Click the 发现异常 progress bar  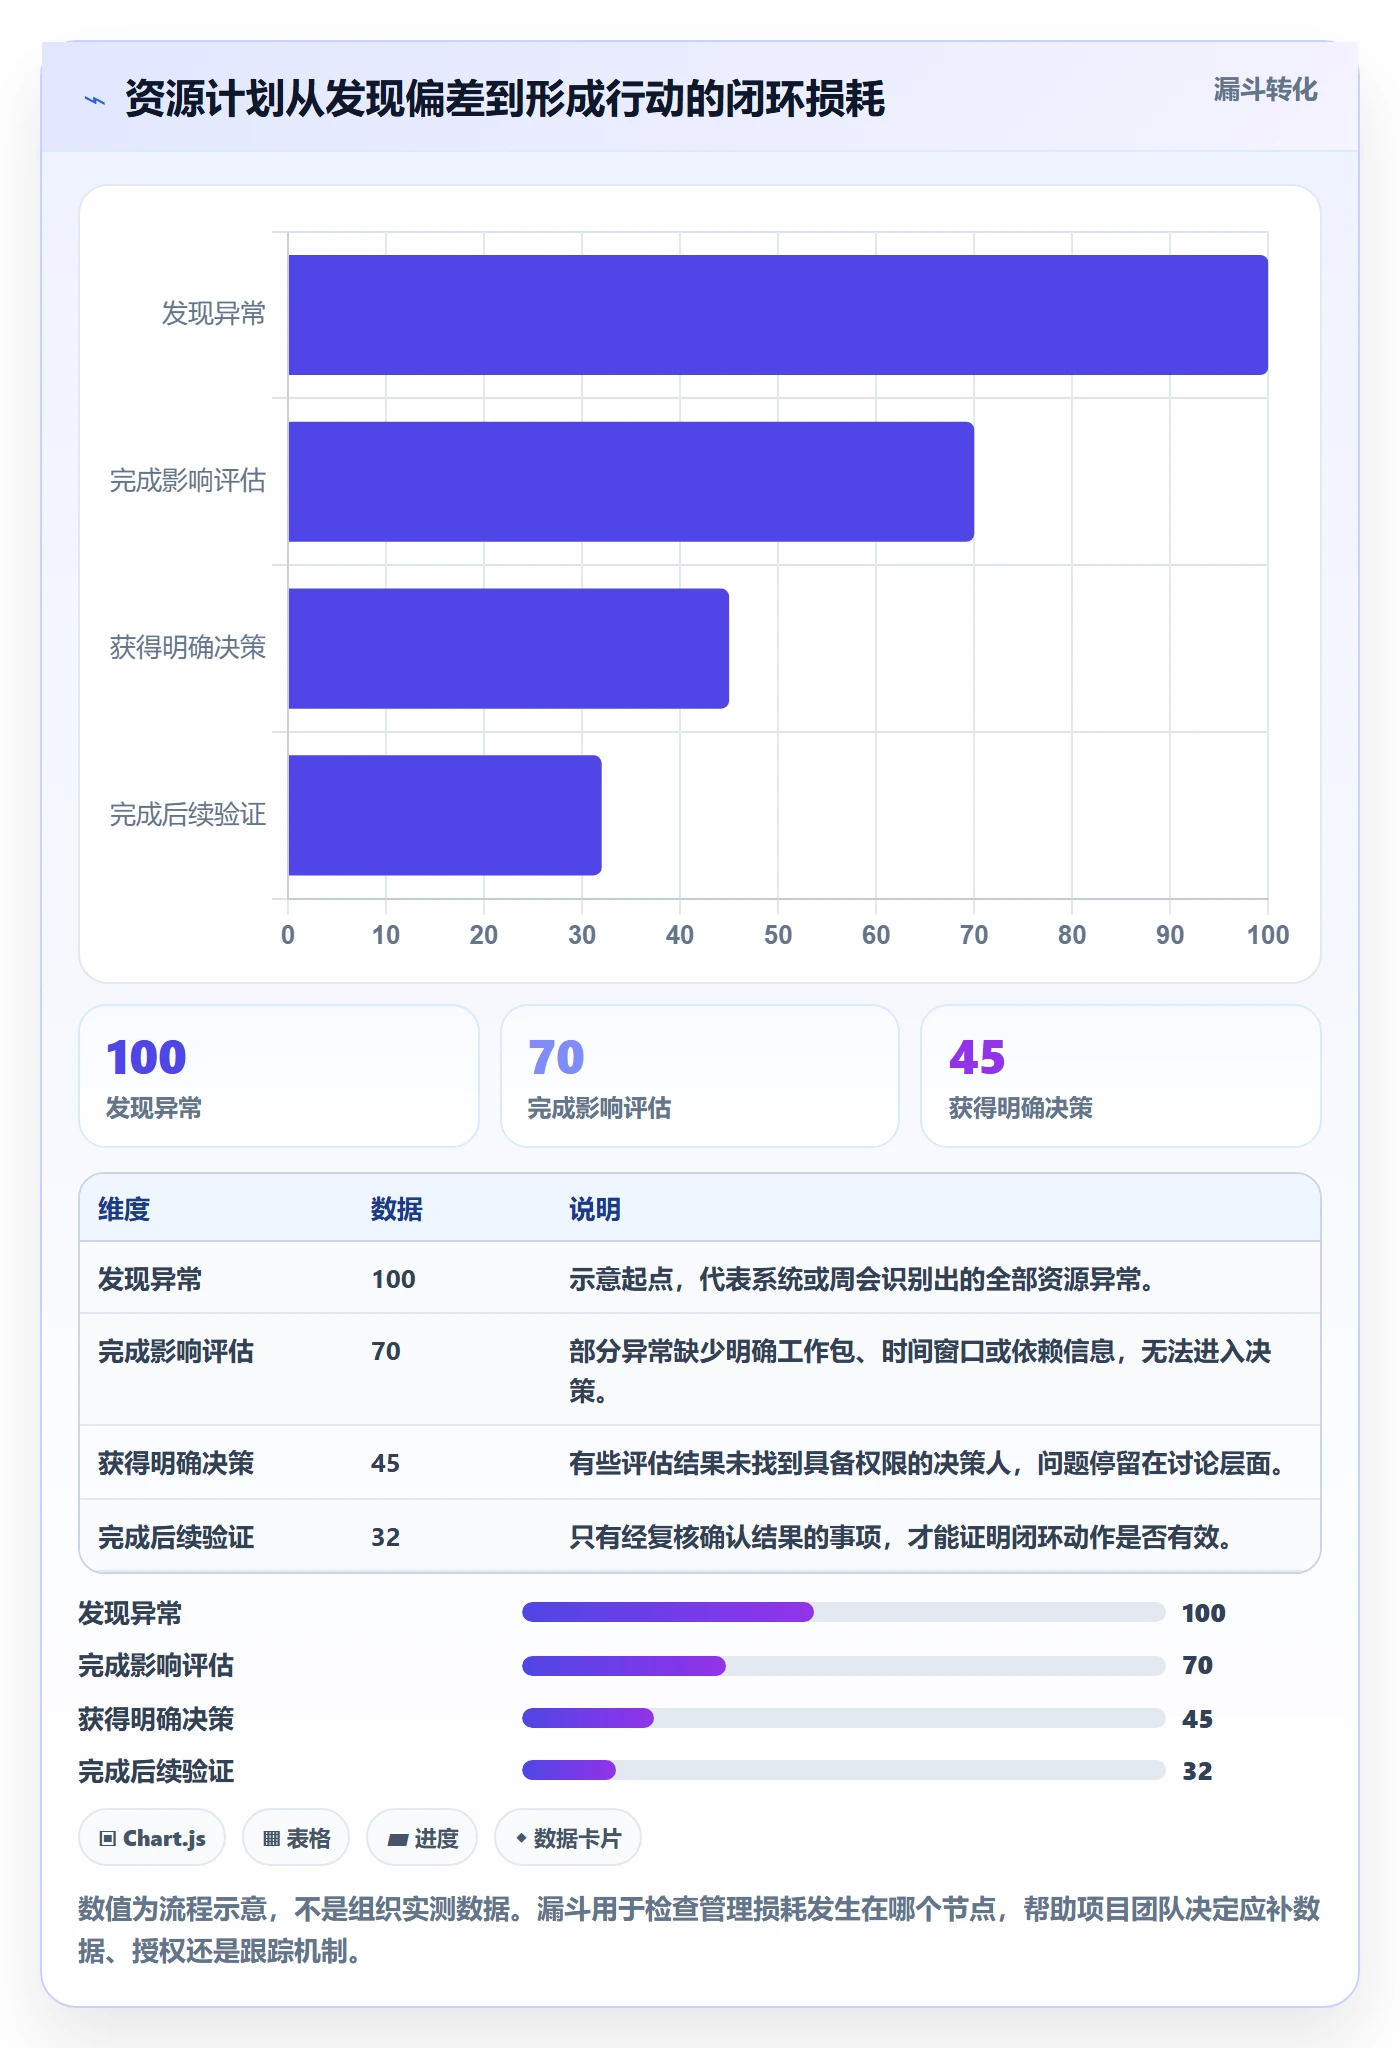point(843,1612)
